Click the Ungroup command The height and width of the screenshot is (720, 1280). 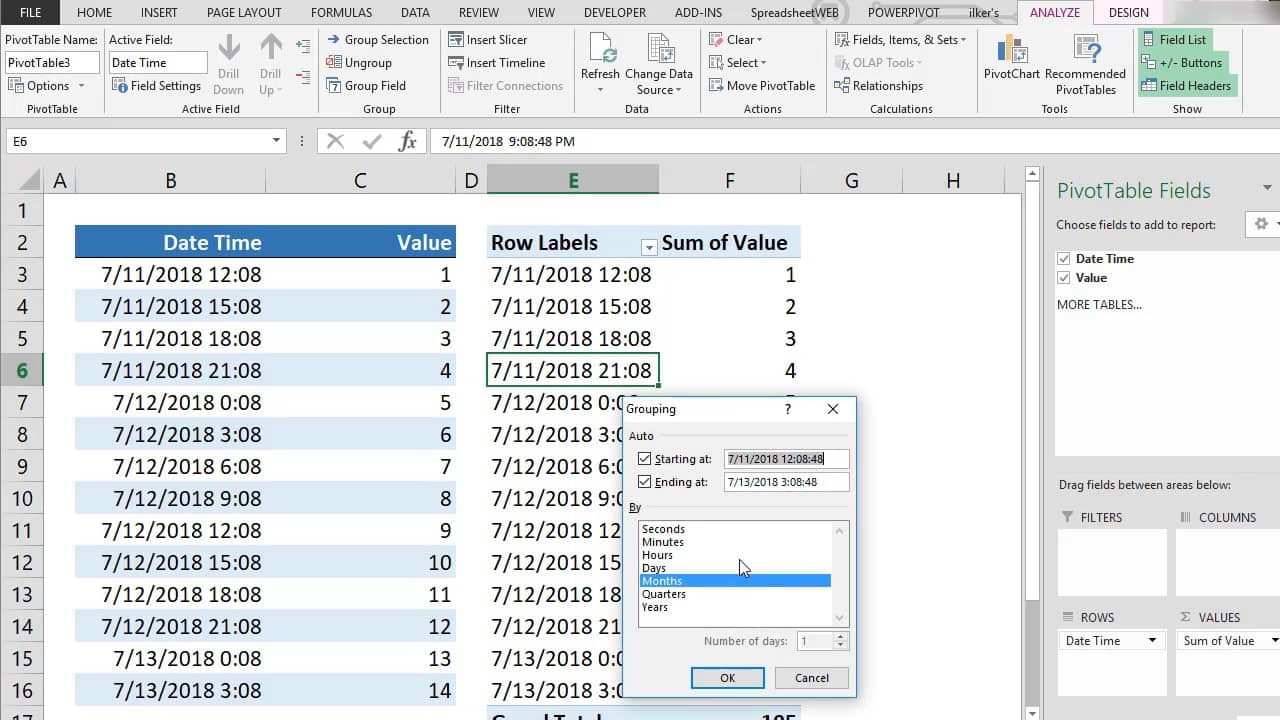358,63
